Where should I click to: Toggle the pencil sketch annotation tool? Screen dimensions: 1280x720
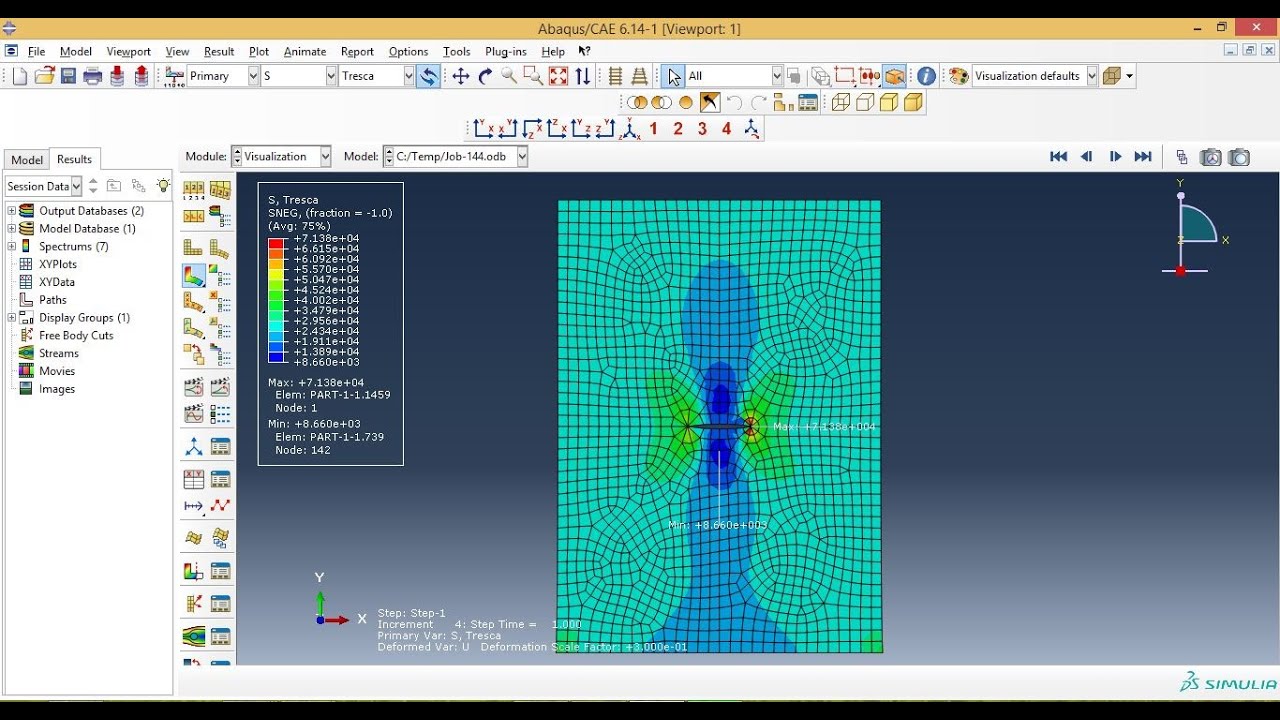click(710, 102)
